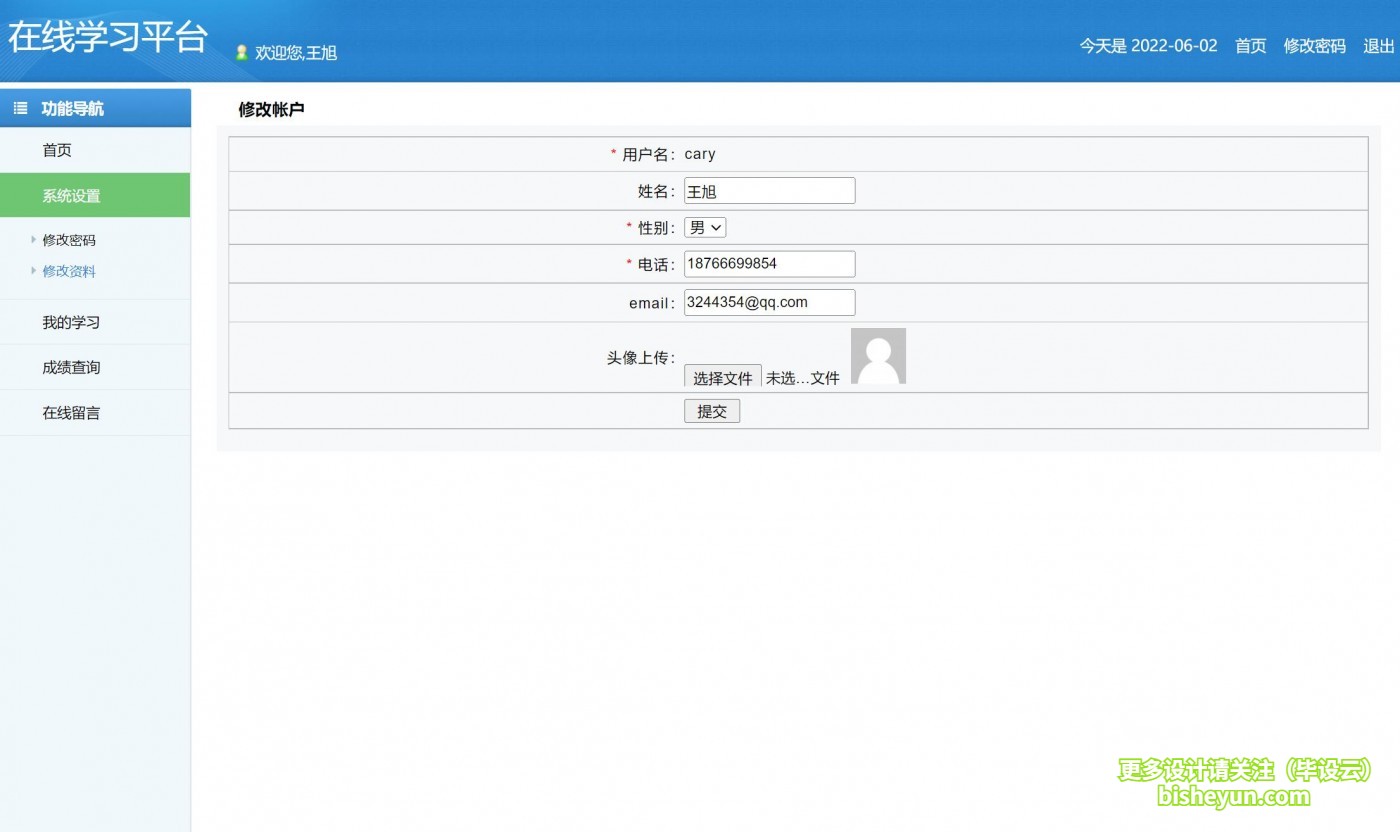Open 在线留言 in the sidebar
The height and width of the screenshot is (832, 1400).
tap(71, 412)
